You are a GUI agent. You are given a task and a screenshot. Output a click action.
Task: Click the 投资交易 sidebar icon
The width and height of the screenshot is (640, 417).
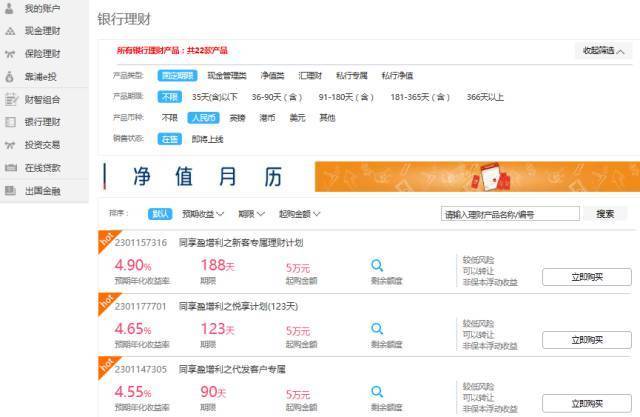(10, 145)
